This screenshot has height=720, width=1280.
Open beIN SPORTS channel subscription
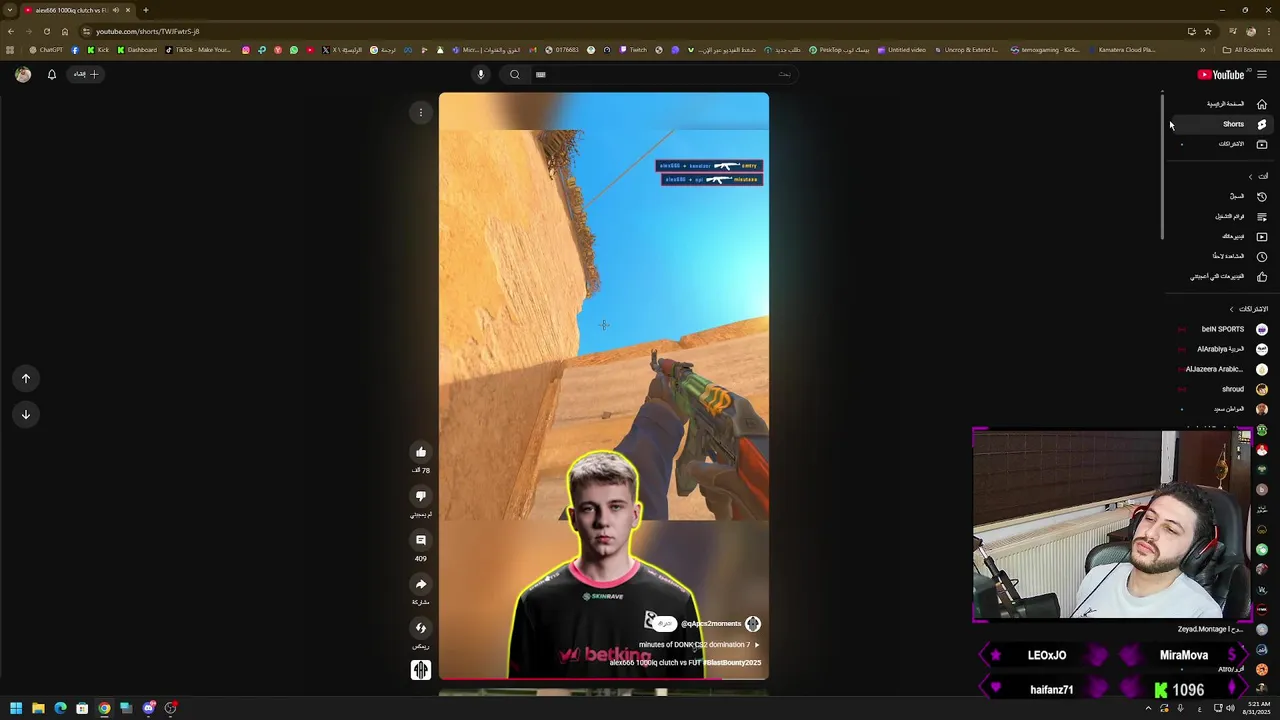(x=1223, y=329)
